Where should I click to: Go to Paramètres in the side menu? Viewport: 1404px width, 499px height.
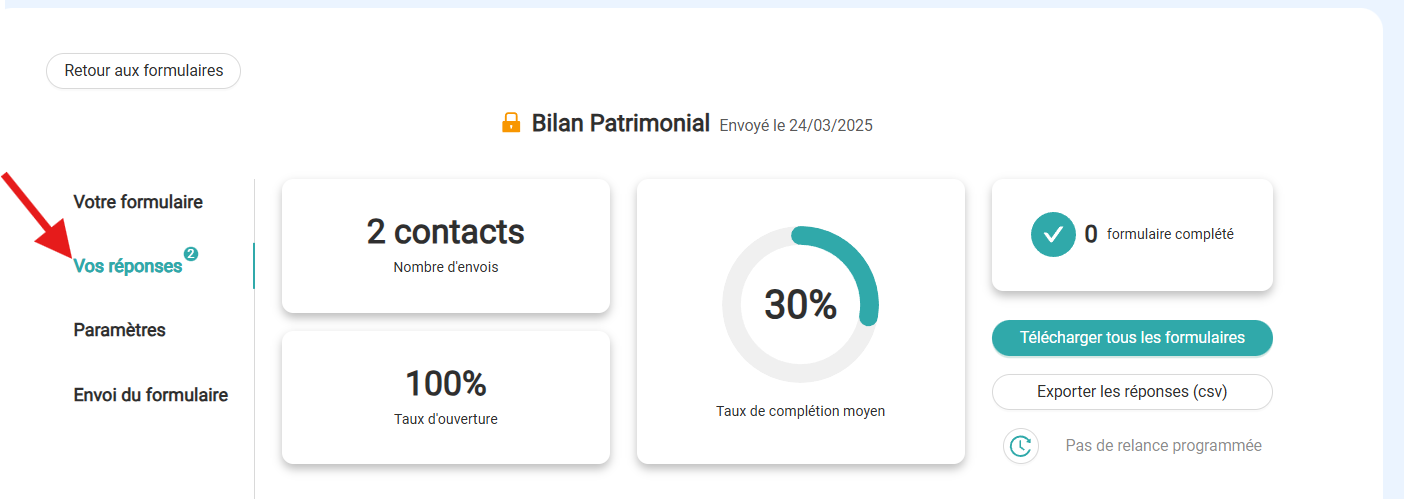(119, 330)
